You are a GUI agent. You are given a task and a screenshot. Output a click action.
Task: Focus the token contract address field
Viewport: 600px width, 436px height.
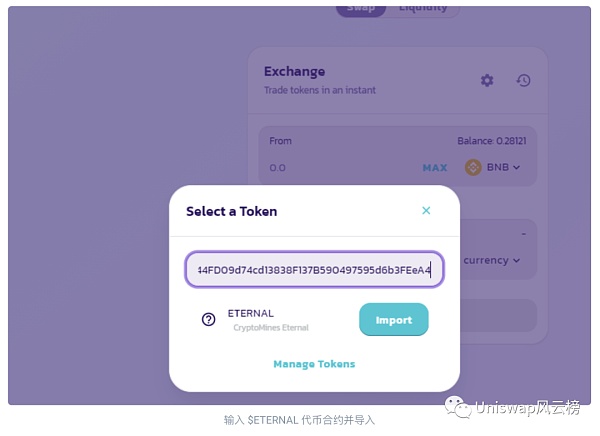[314, 270]
